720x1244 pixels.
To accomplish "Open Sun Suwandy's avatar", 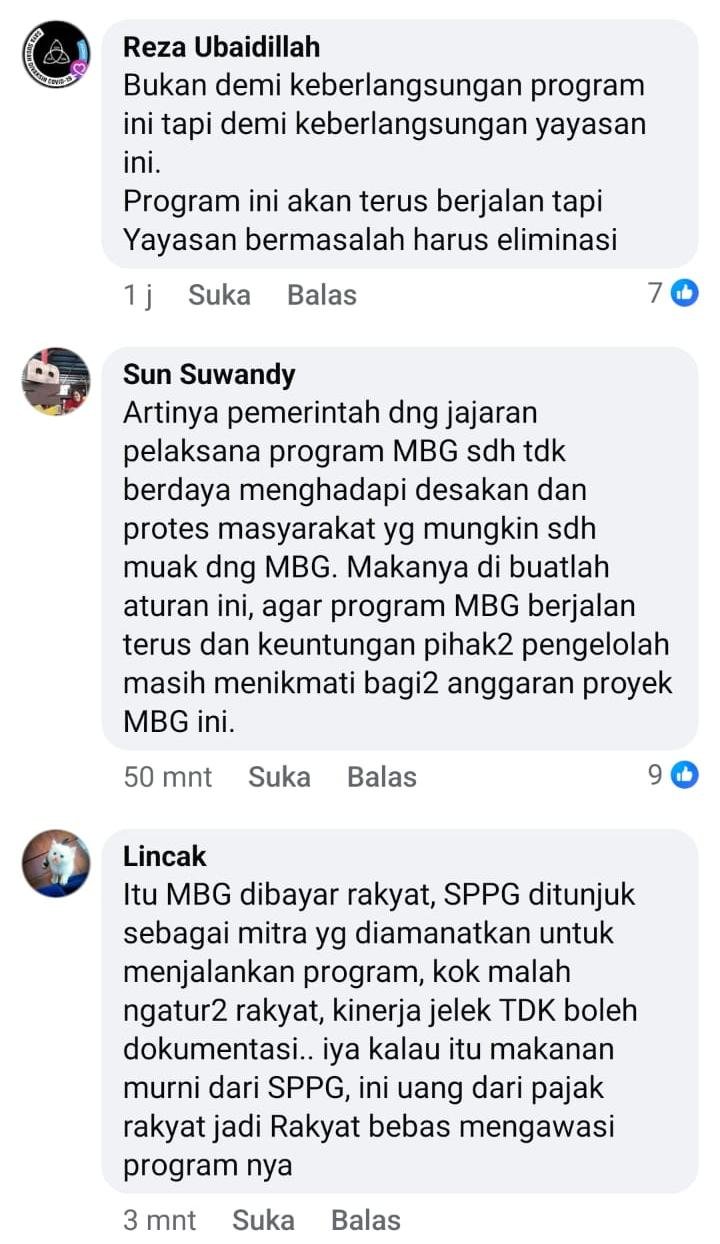I will [x=56, y=381].
